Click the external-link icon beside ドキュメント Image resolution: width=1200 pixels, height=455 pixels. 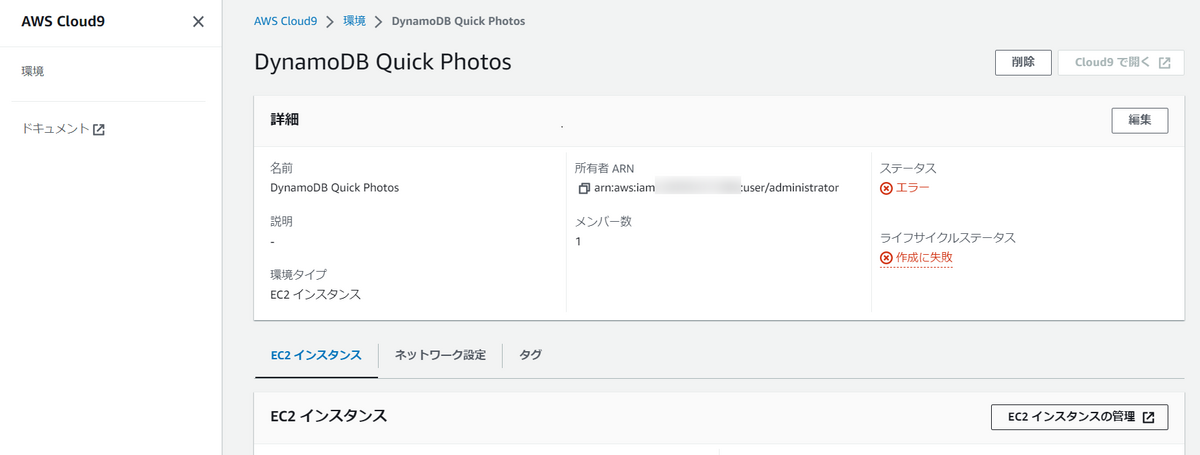coord(99,130)
